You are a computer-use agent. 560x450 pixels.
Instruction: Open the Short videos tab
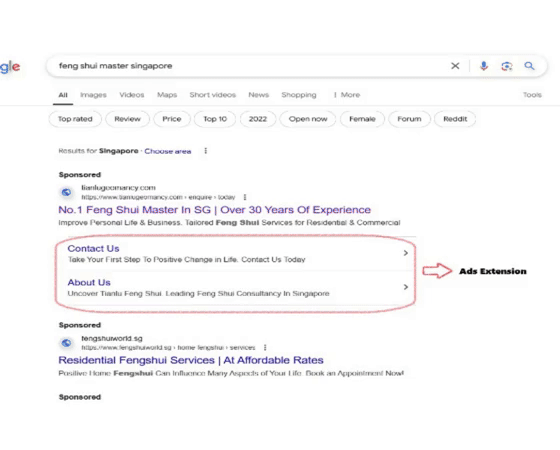(x=213, y=95)
